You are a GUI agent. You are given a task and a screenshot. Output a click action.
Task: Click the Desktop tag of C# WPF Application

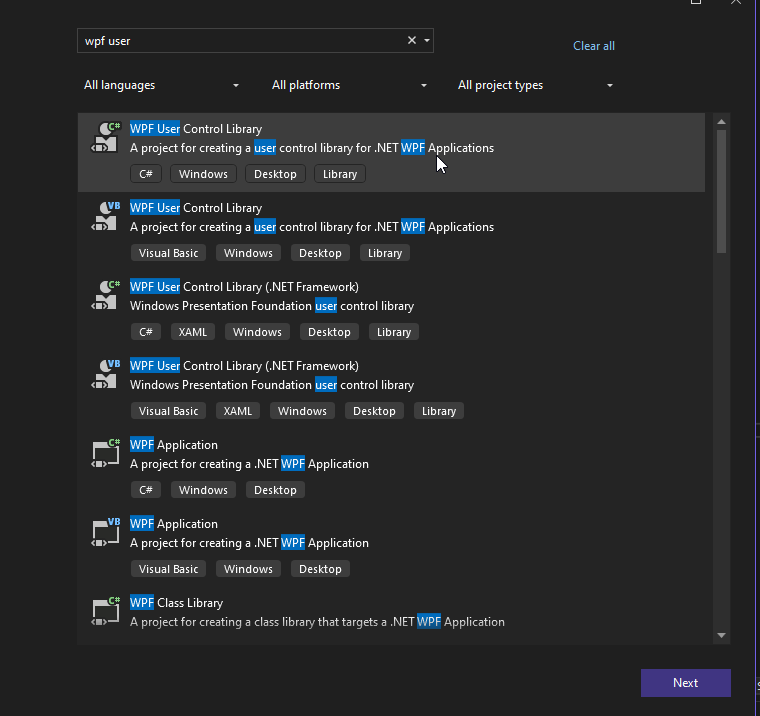[275, 490]
